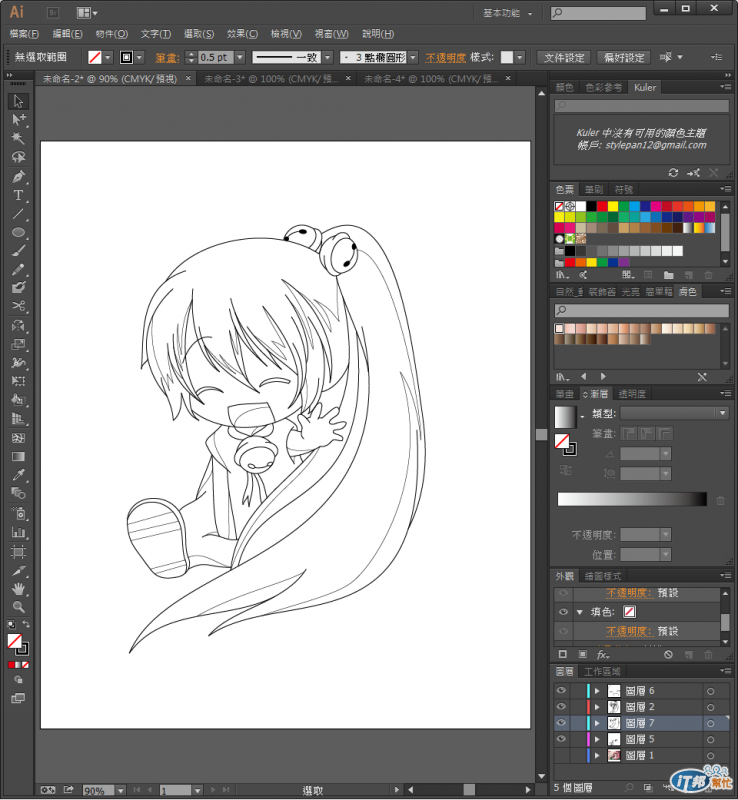Select the Eraser tool

pyautogui.click(x=18, y=287)
